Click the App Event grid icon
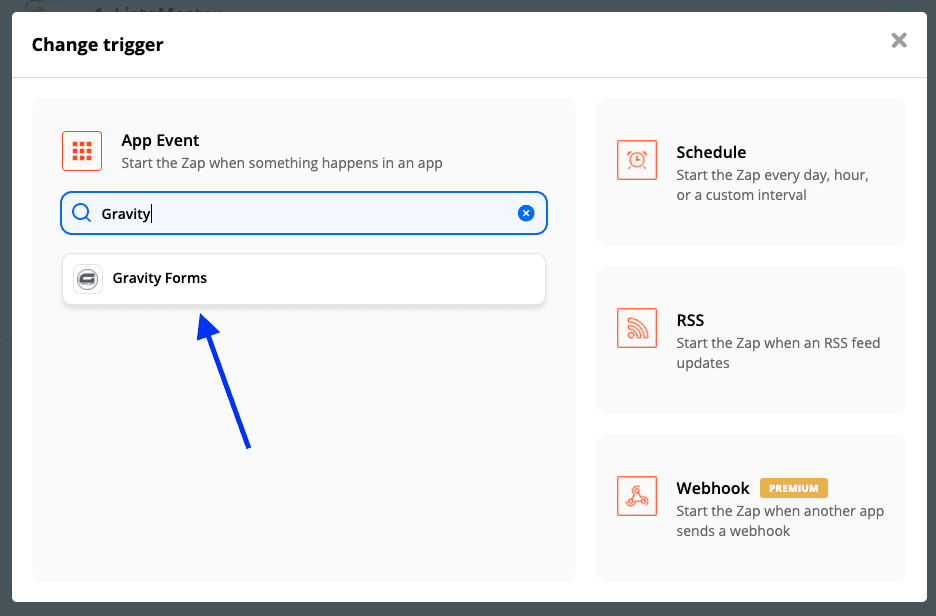The image size is (936, 616). coord(82,151)
